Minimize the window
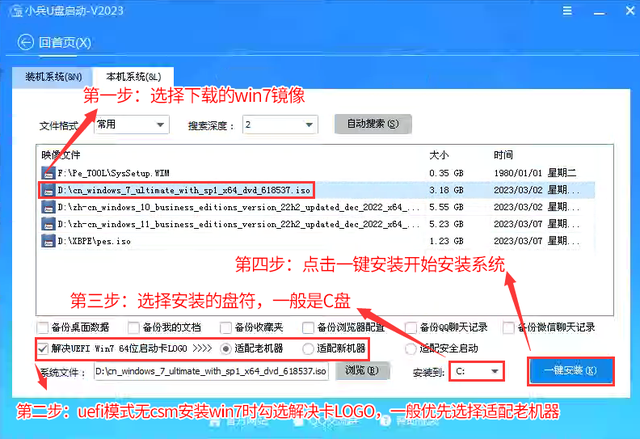 600,11
